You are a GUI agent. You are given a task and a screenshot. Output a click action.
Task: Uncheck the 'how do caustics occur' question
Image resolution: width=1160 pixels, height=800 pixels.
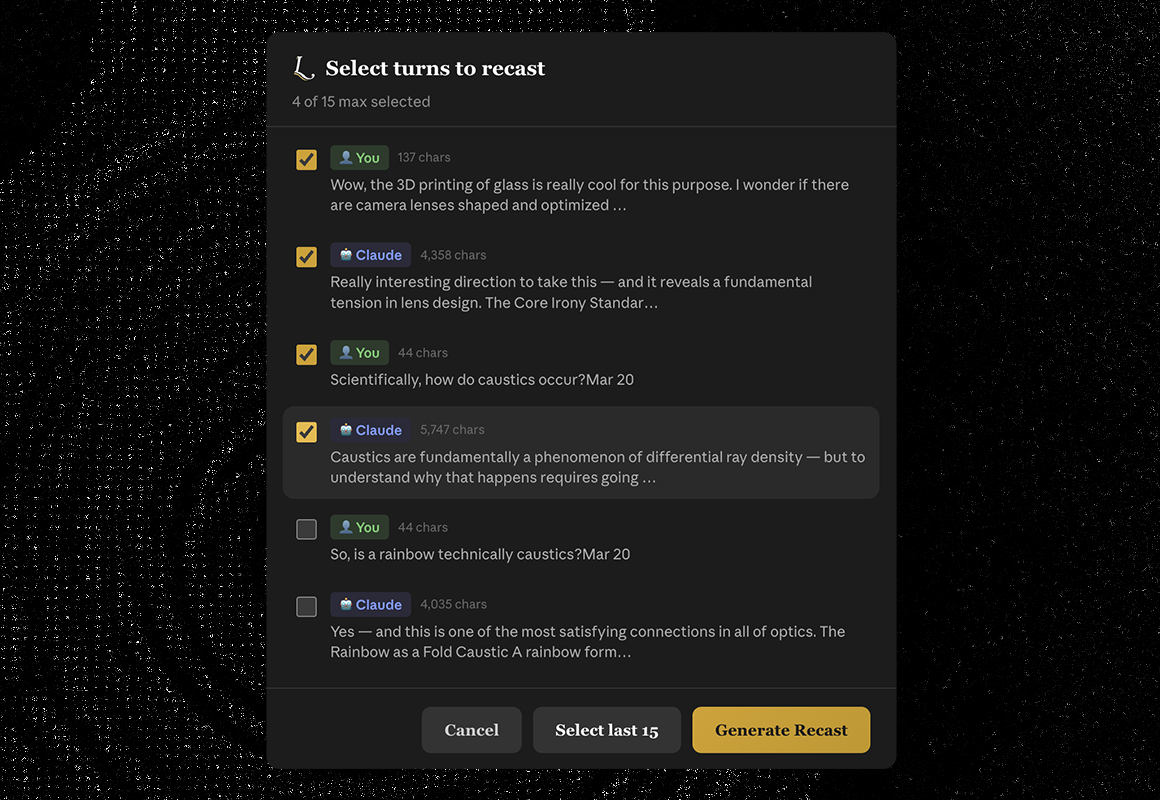pyautogui.click(x=306, y=354)
